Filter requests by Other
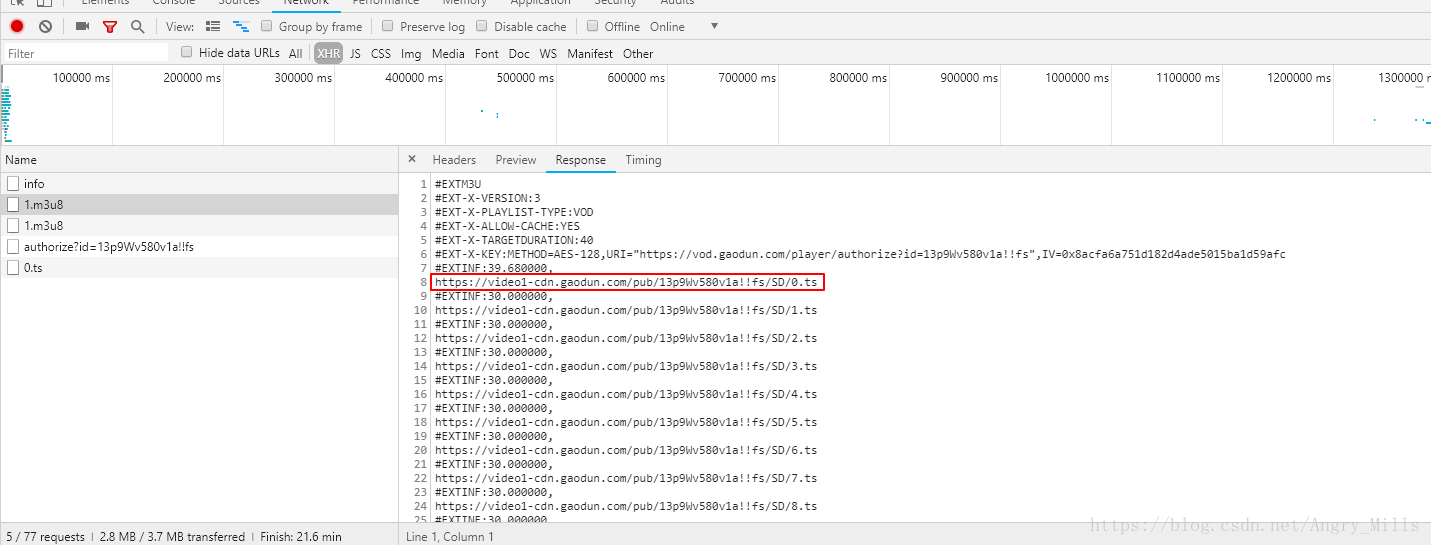Screen dimensions: 1431x545 tap(638, 54)
